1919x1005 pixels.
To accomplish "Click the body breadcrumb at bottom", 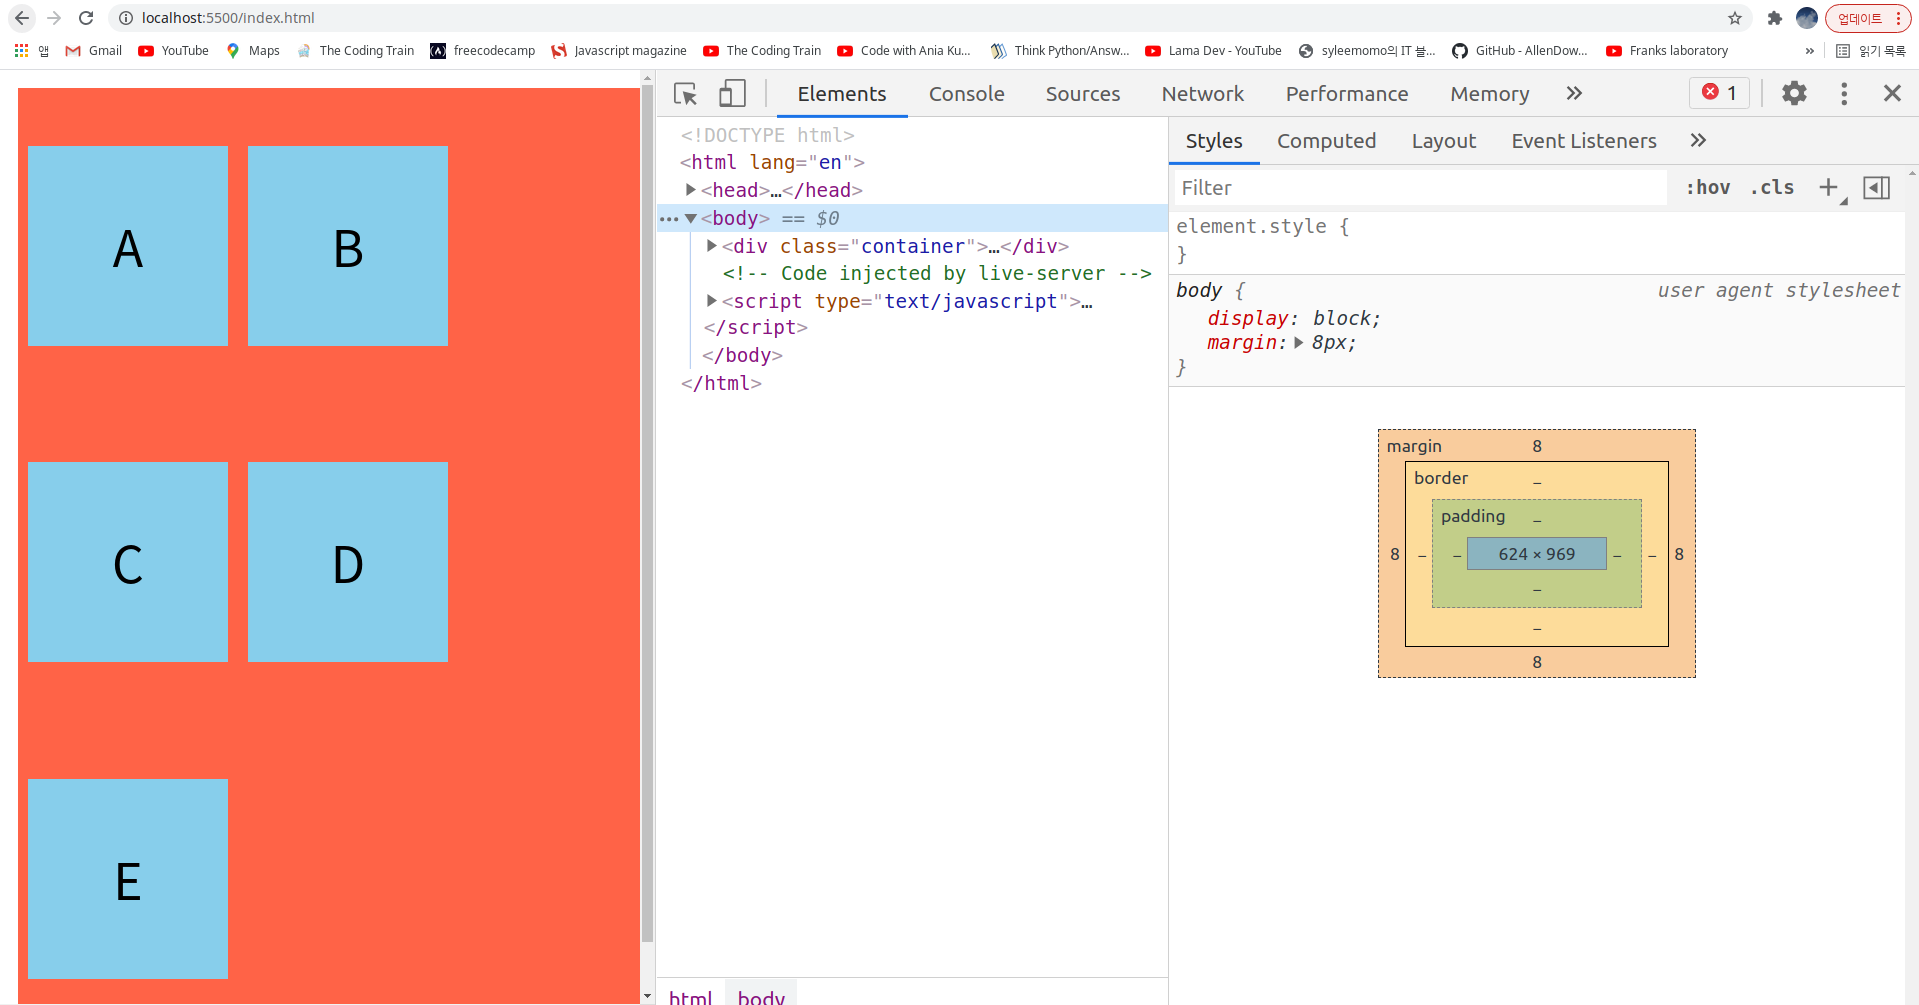I will (761, 996).
